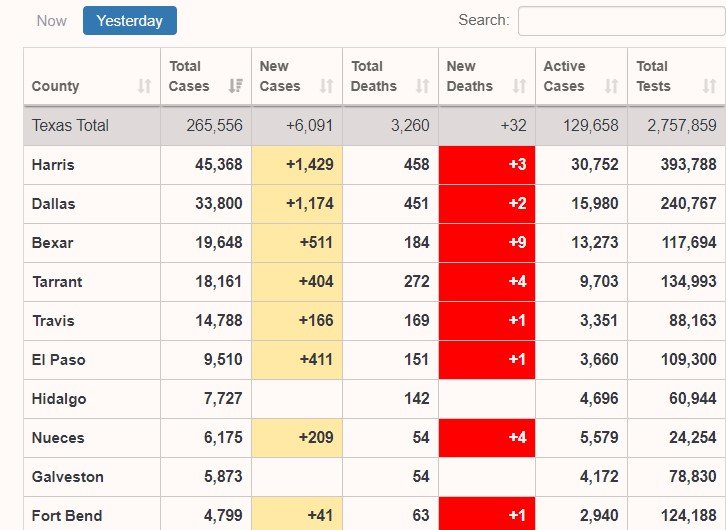Click the Texas Total row label
726x530 pixels.
(70, 126)
